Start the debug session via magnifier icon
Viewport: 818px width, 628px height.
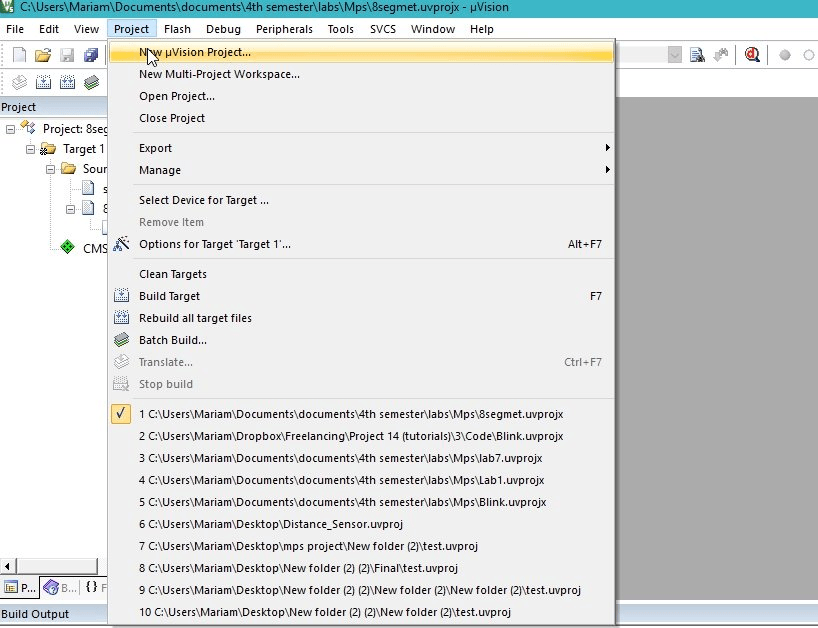pyautogui.click(x=751, y=56)
